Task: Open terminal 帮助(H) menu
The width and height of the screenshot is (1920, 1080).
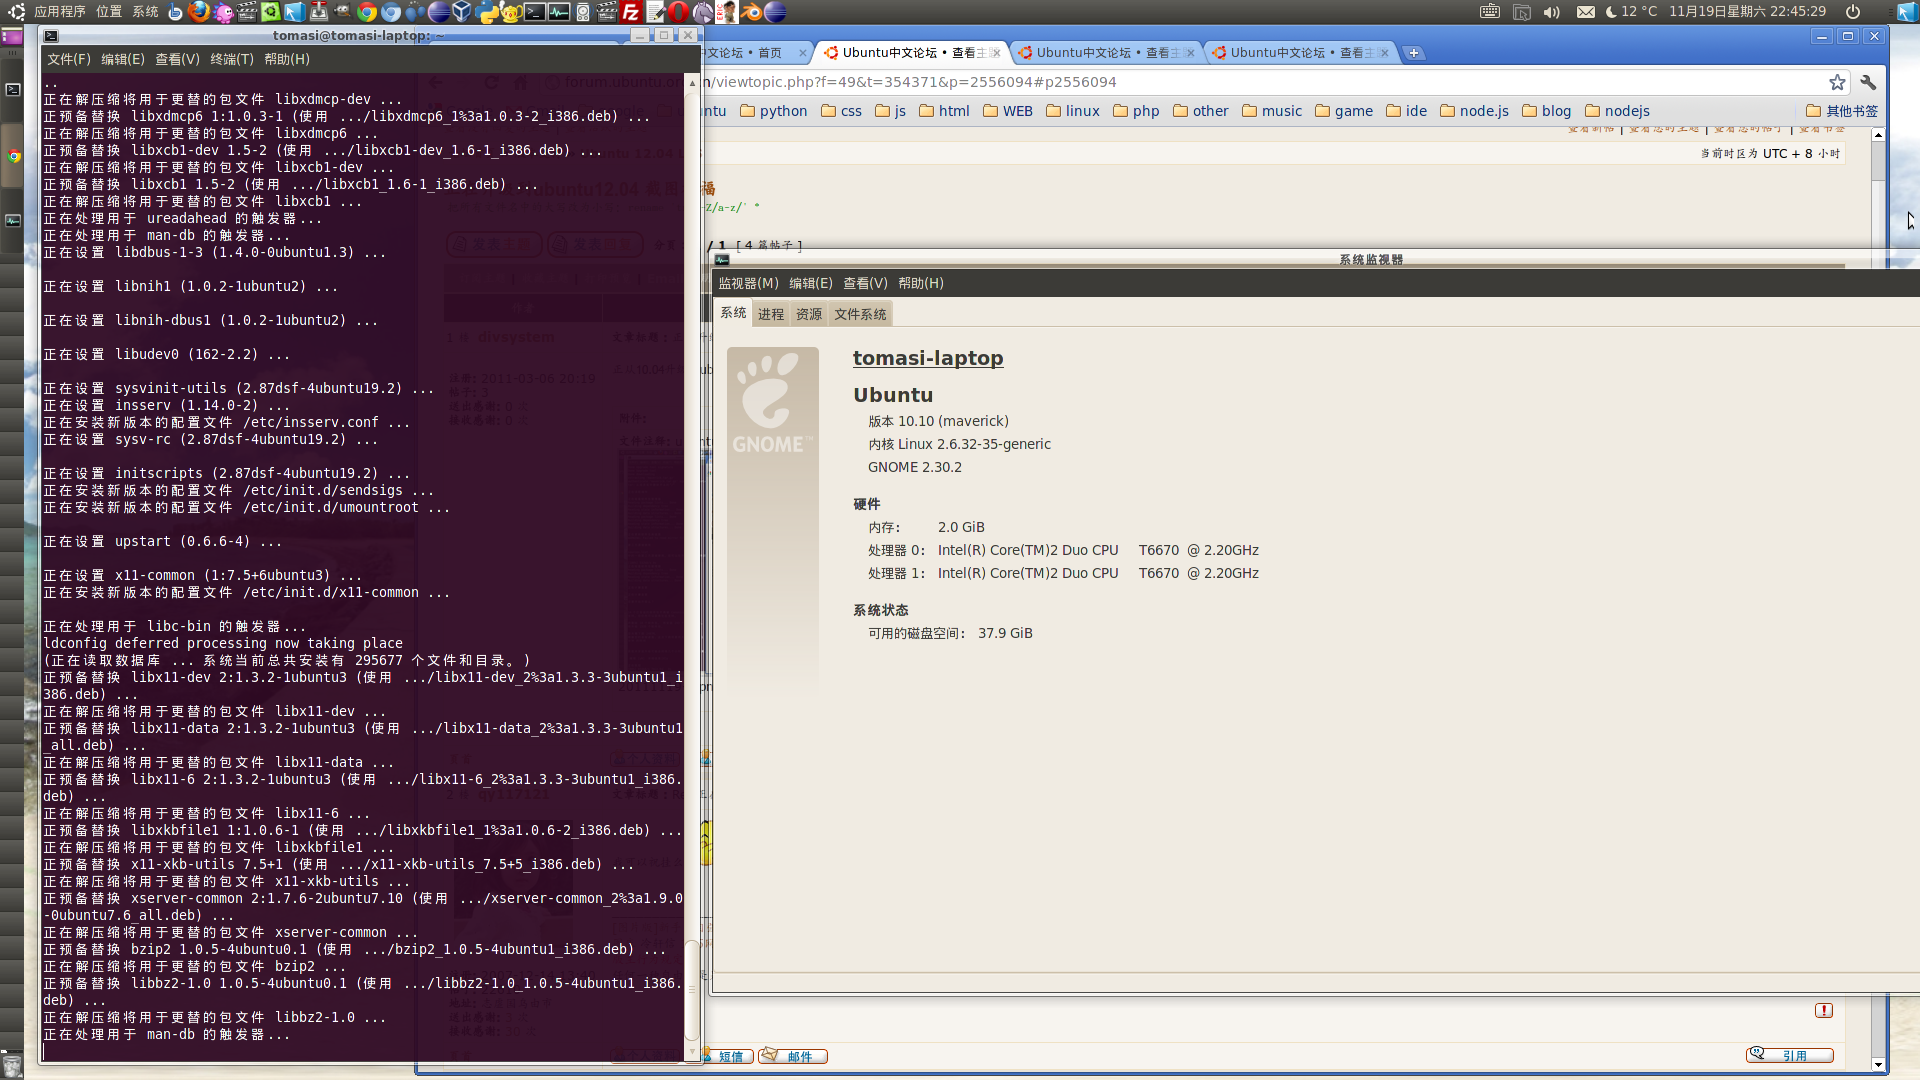Action: click(287, 59)
